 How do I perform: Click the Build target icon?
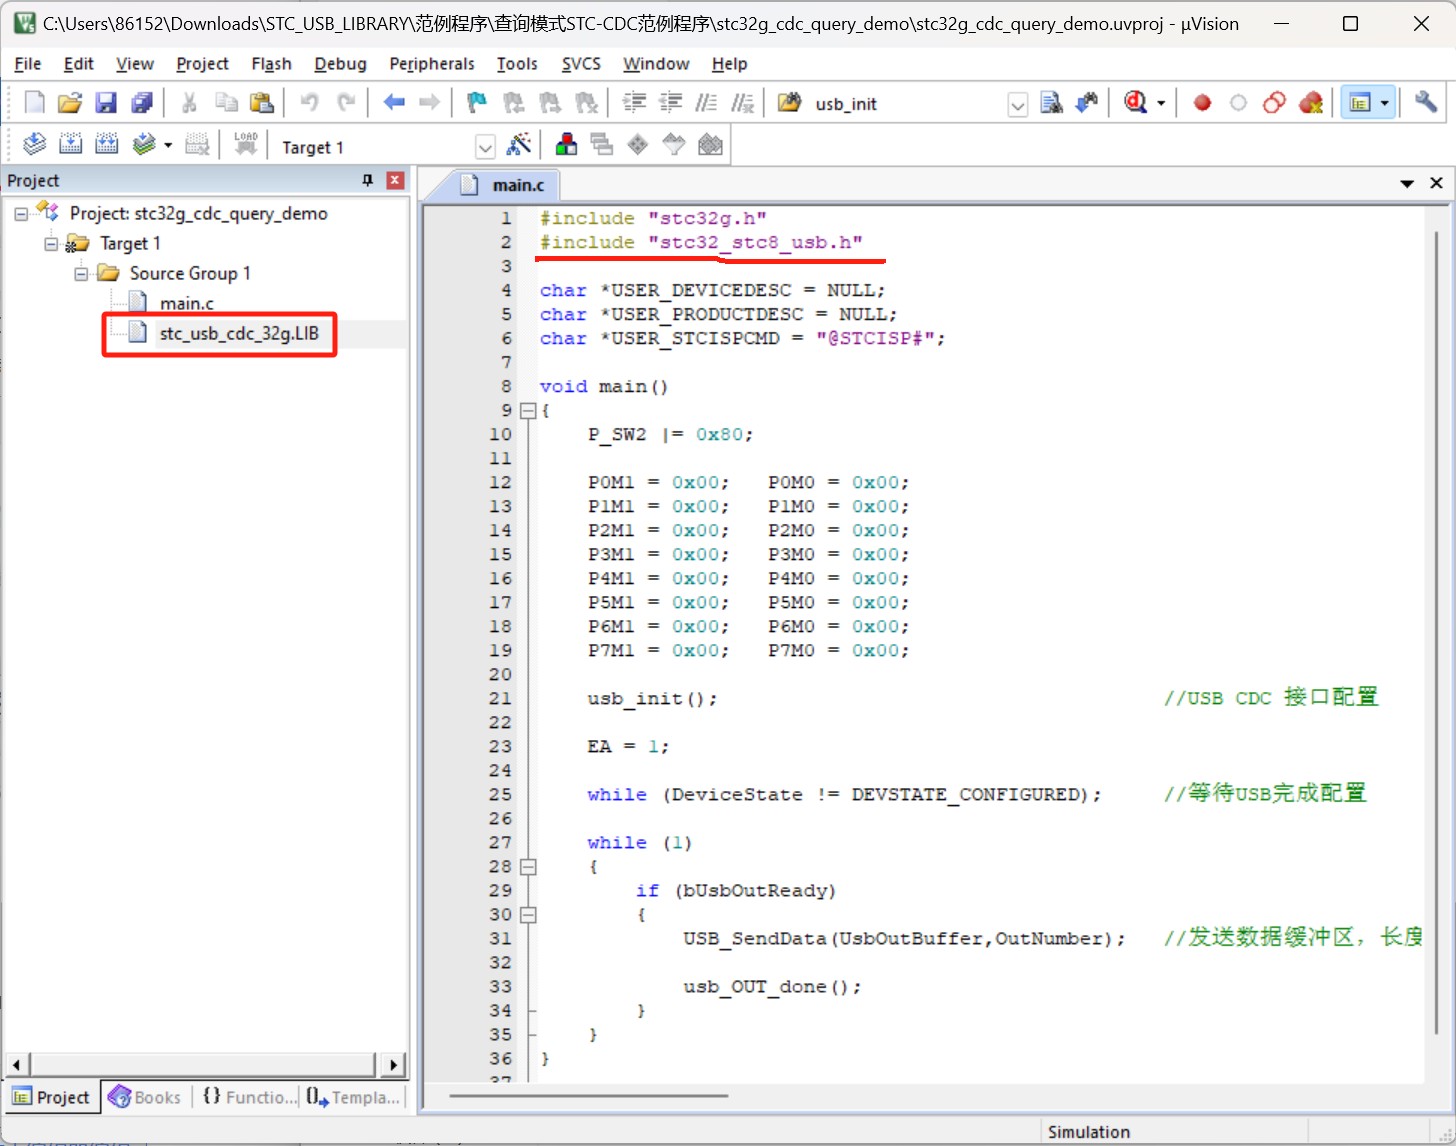point(70,145)
